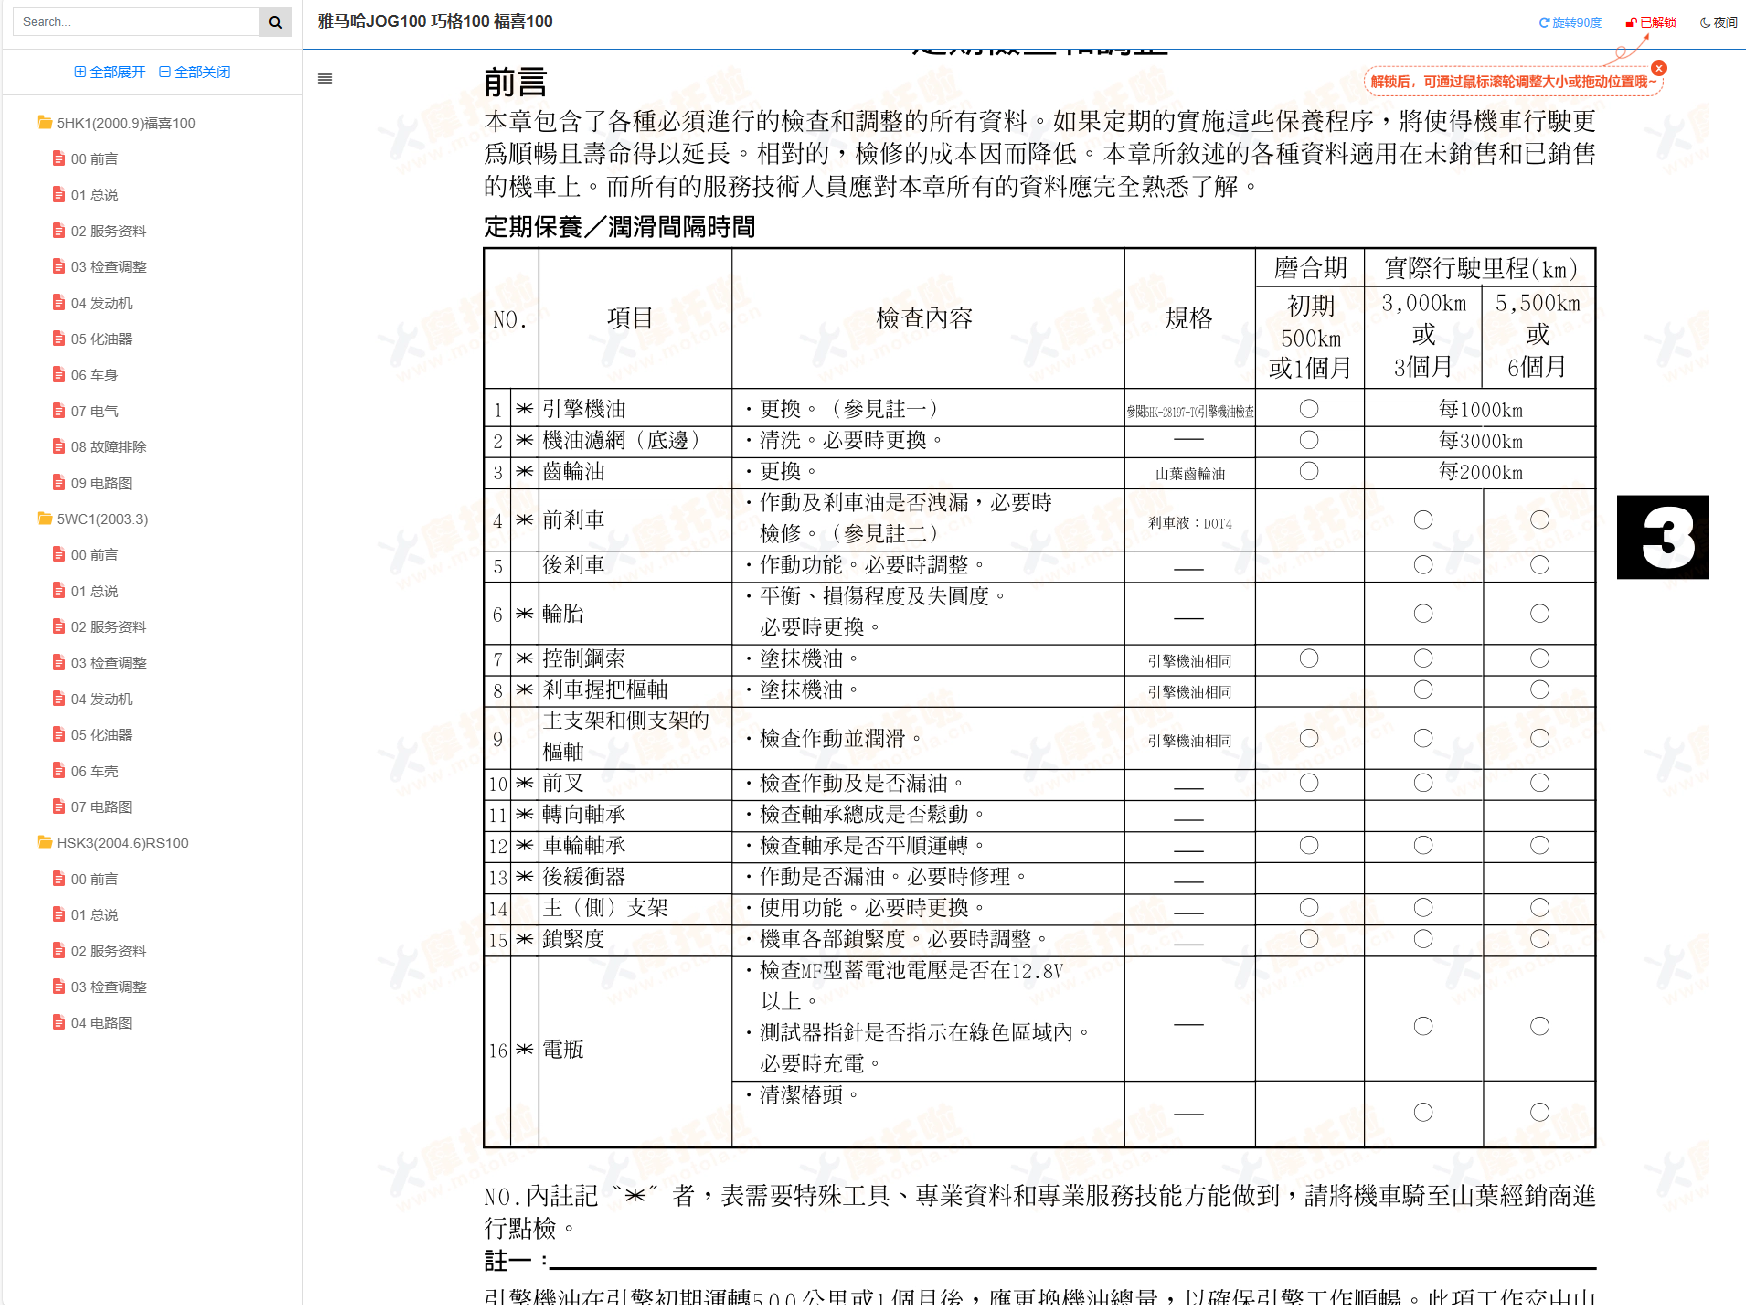Click the 轉向軸承 table item

pos(584,815)
